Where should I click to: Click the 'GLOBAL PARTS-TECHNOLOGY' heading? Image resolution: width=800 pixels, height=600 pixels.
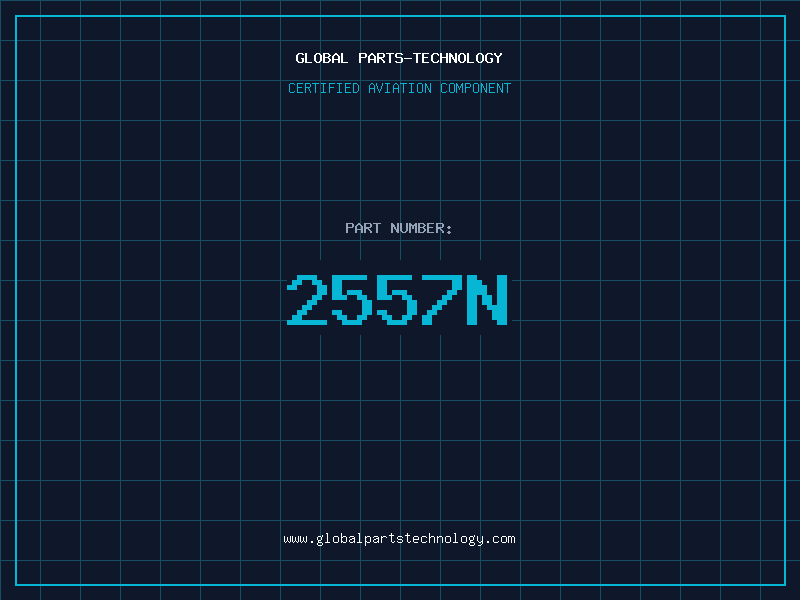(x=399, y=58)
